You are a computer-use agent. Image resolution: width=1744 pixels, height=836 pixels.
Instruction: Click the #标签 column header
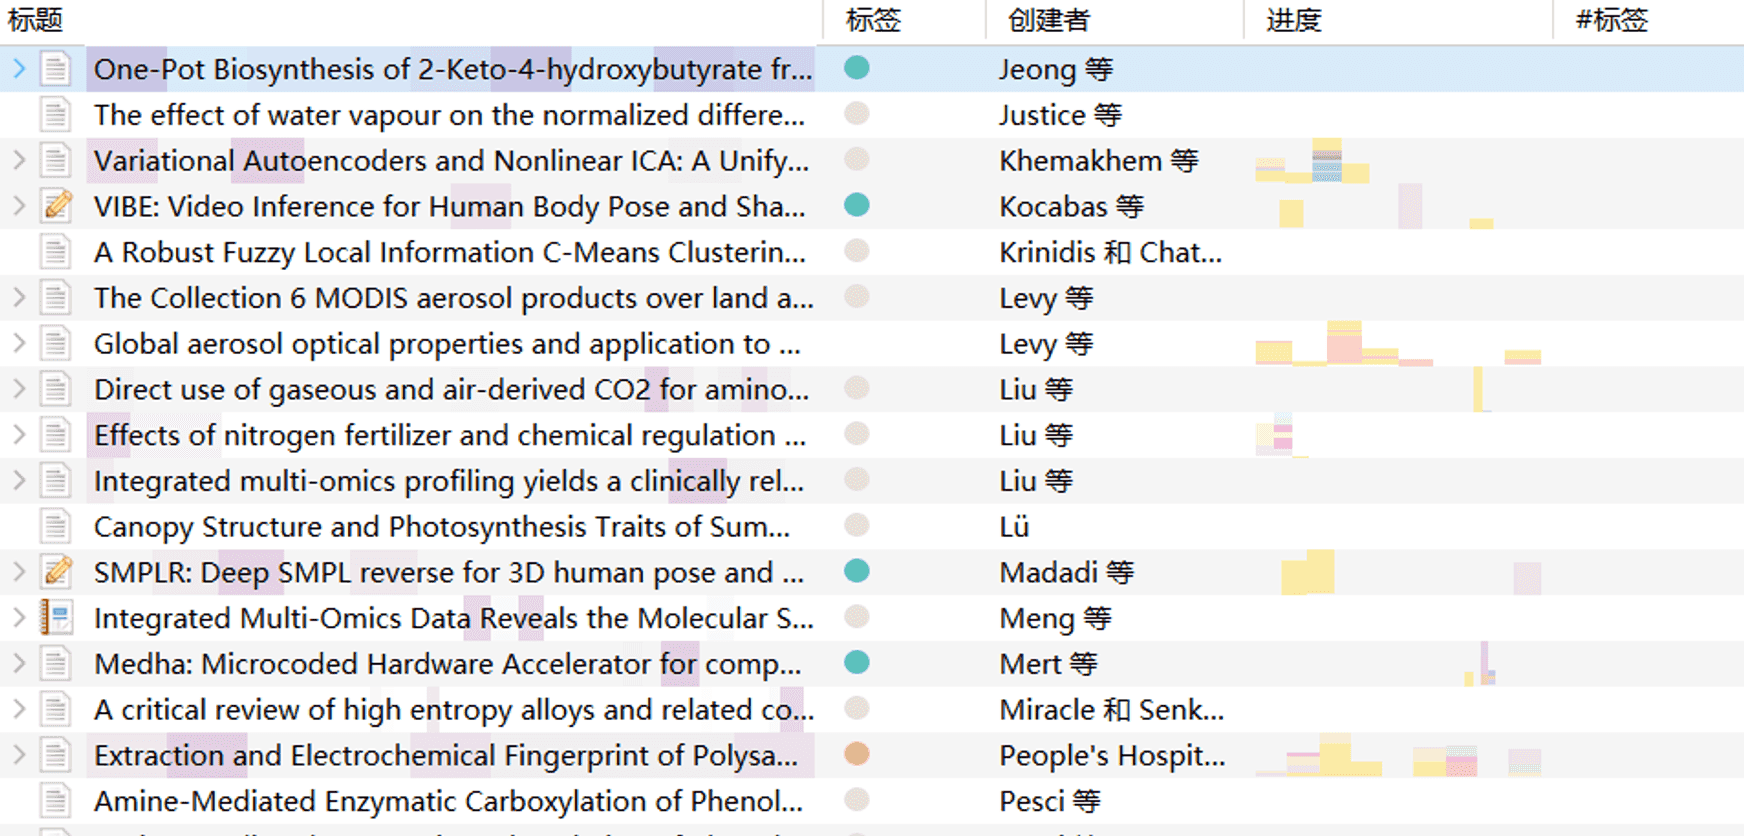1611,20
